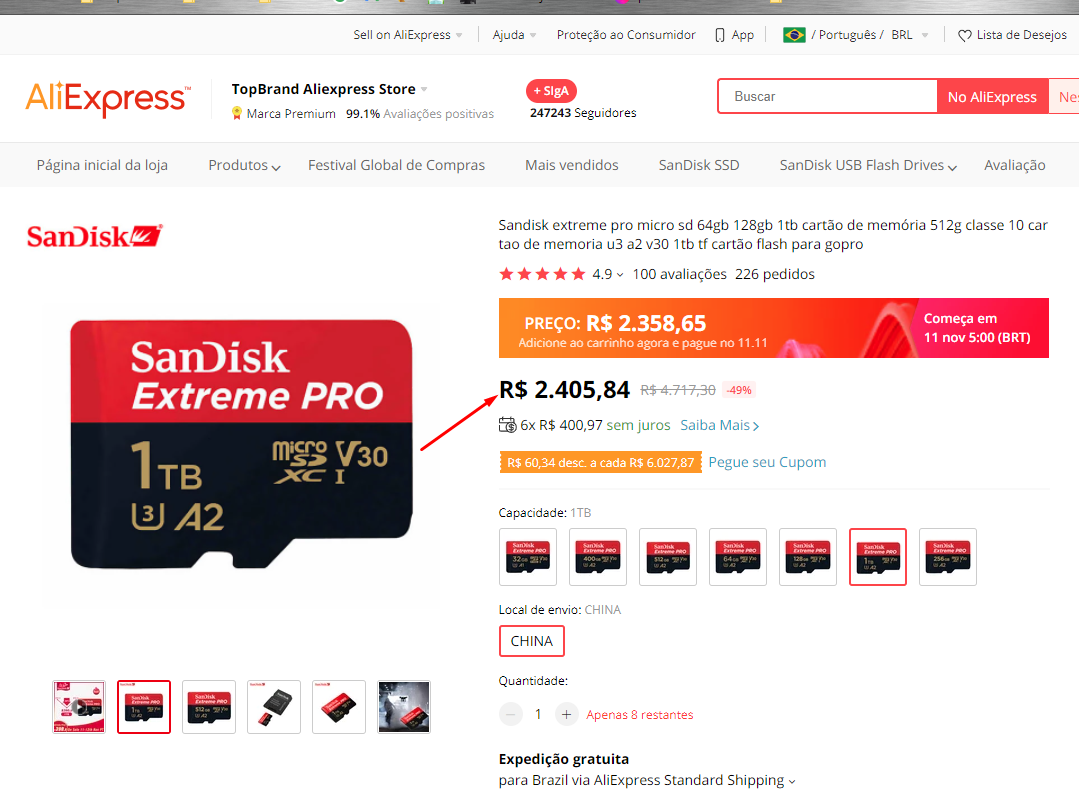Click the installment payment calendar icon
Screen dimensions: 1079x798
[507, 425]
